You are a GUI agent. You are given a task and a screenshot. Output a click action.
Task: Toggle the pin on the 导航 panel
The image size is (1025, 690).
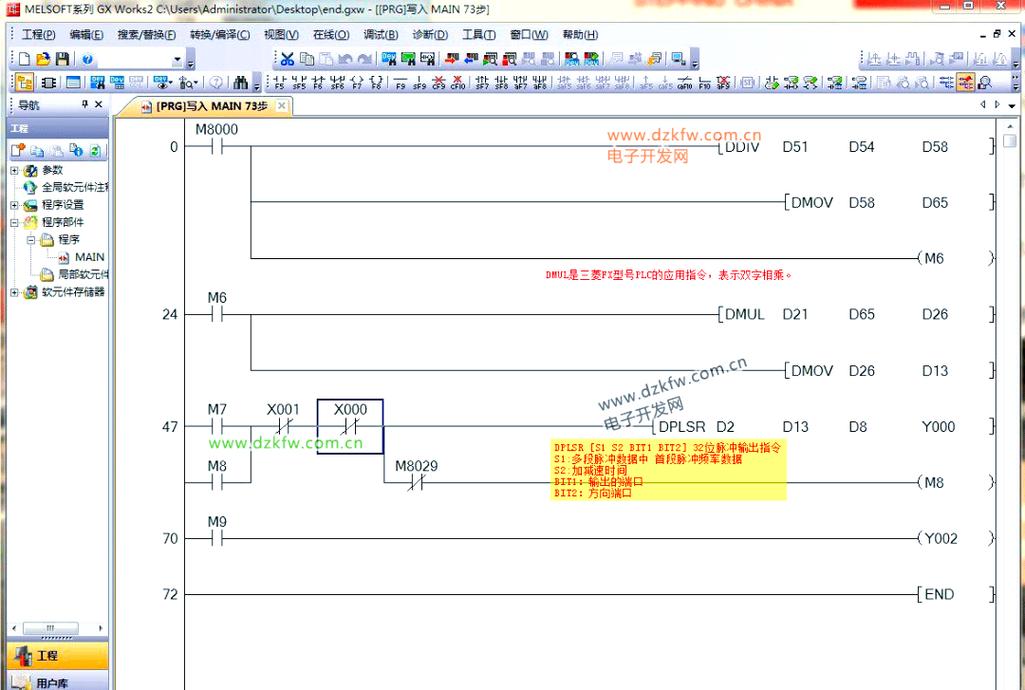[84, 105]
